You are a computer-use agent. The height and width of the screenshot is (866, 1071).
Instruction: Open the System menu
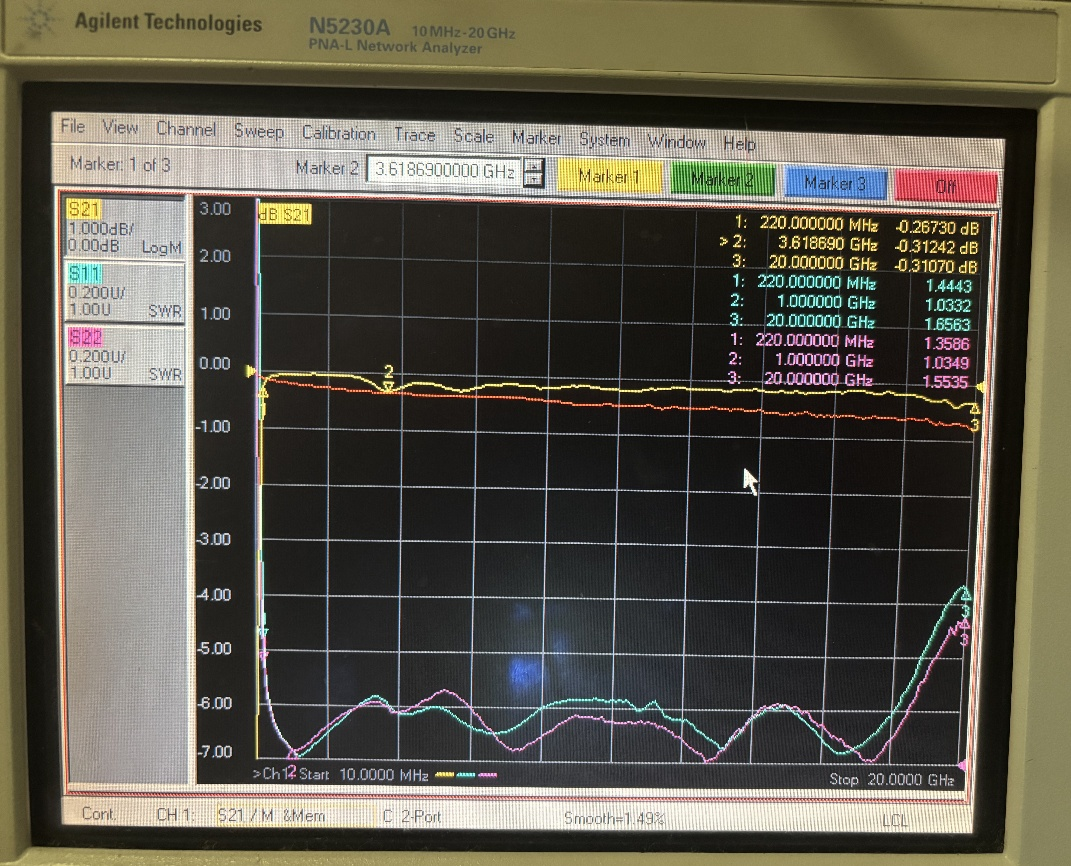click(x=604, y=140)
